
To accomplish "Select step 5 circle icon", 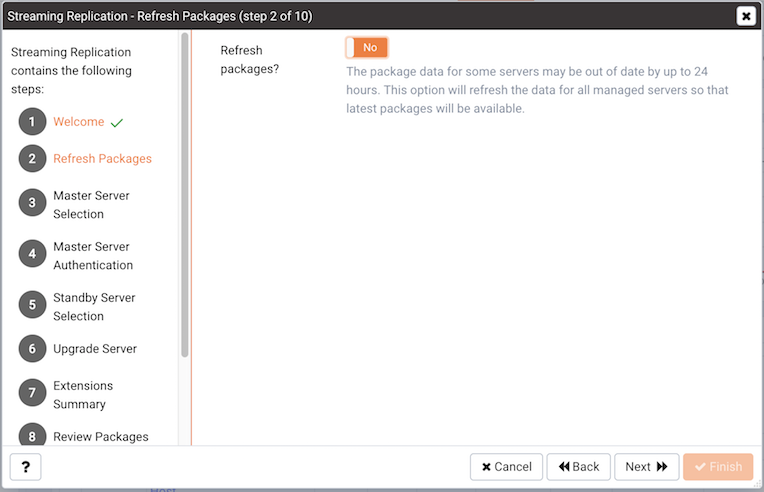I will coord(32,304).
